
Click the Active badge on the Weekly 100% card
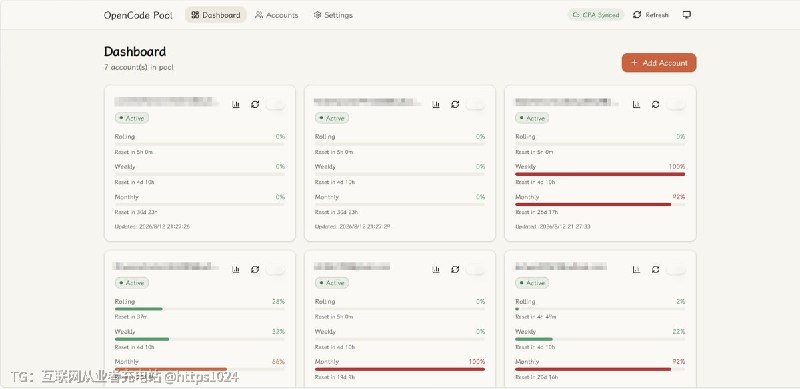(532, 118)
